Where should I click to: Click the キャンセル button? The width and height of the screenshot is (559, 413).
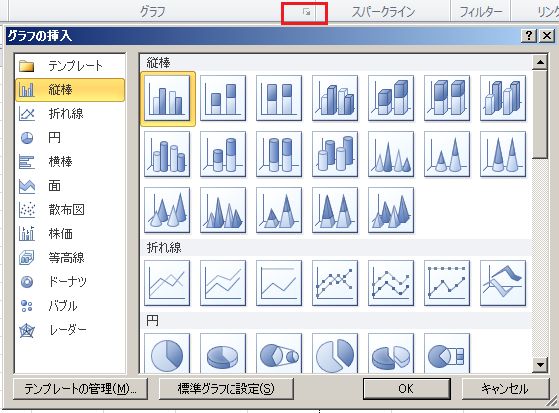(x=505, y=389)
